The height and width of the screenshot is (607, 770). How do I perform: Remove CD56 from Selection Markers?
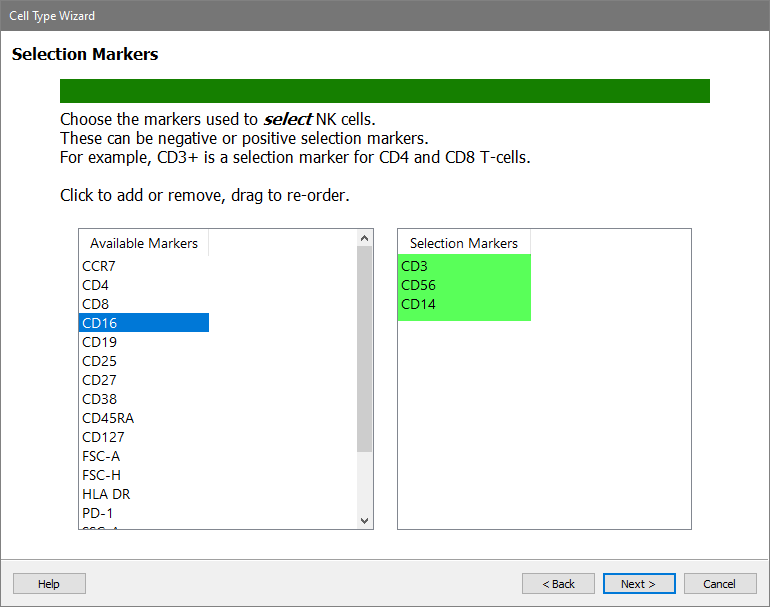(x=419, y=285)
